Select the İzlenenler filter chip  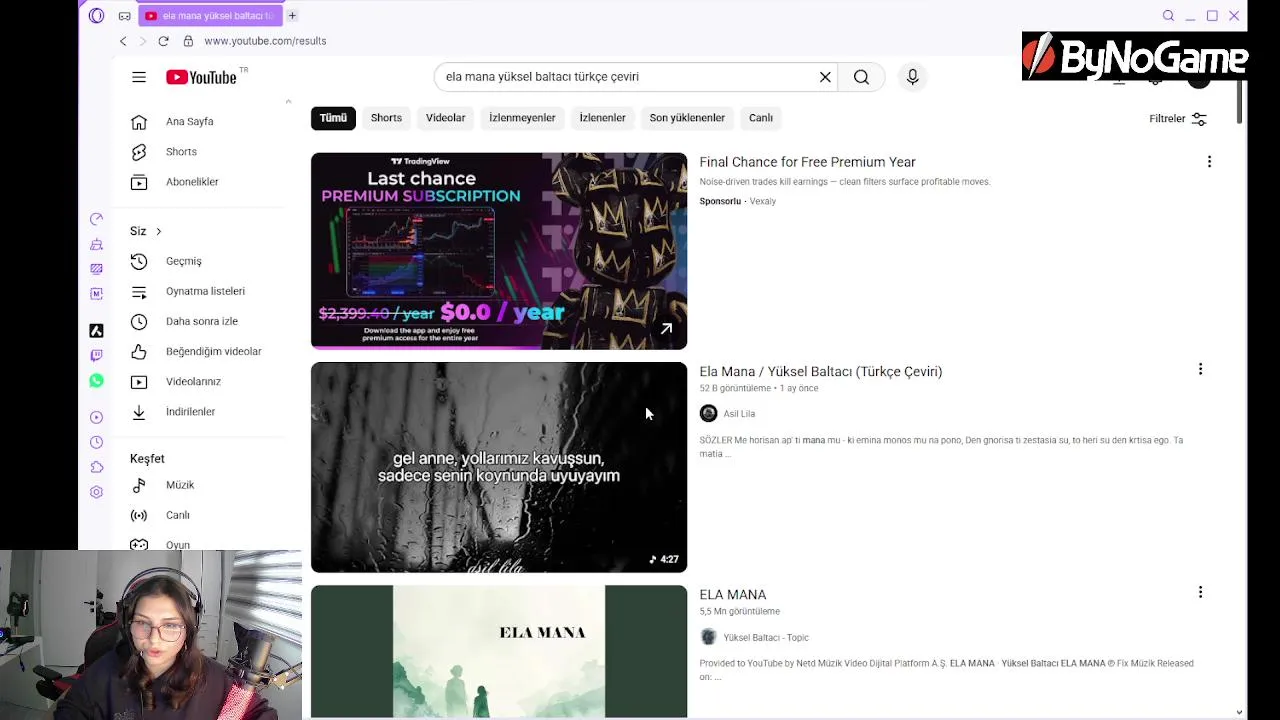(602, 118)
